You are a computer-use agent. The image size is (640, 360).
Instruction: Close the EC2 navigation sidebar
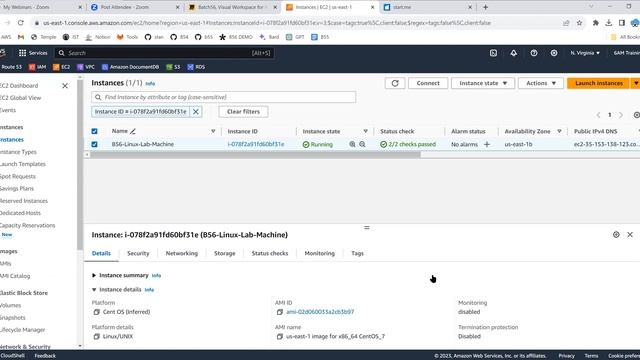[65, 86]
